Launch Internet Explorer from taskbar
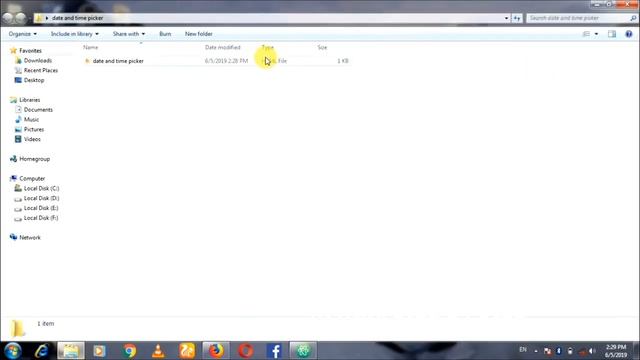640x360 pixels. [42, 351]
